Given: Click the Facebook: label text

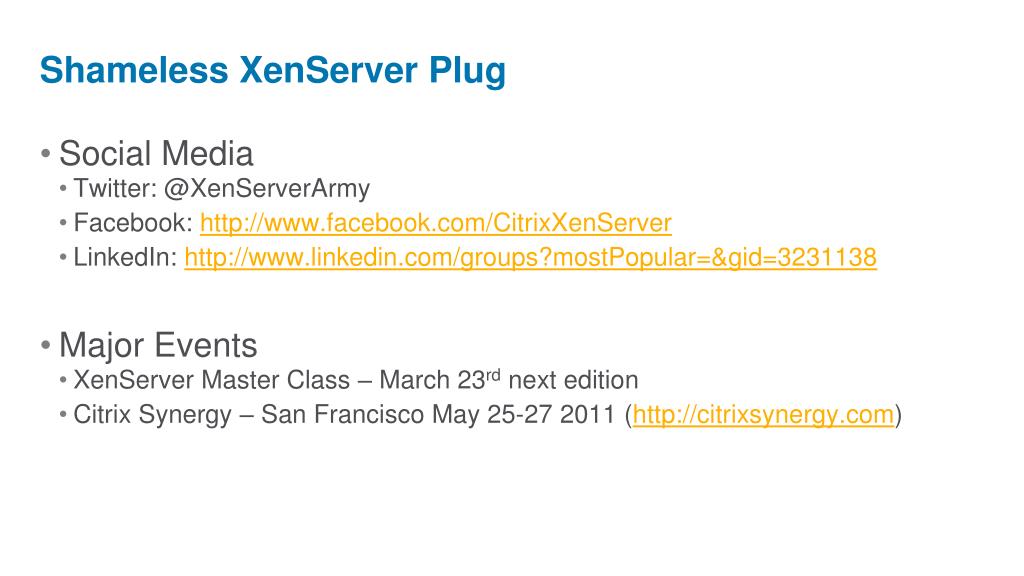Looking at the screenshot, I should (x=133, y=223).
